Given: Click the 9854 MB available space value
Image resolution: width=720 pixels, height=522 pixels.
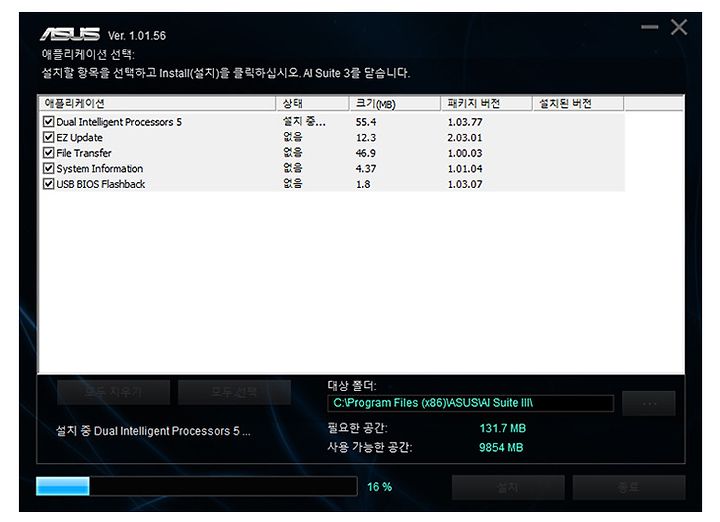Looking at the screenshot, I should pos(501,448).
